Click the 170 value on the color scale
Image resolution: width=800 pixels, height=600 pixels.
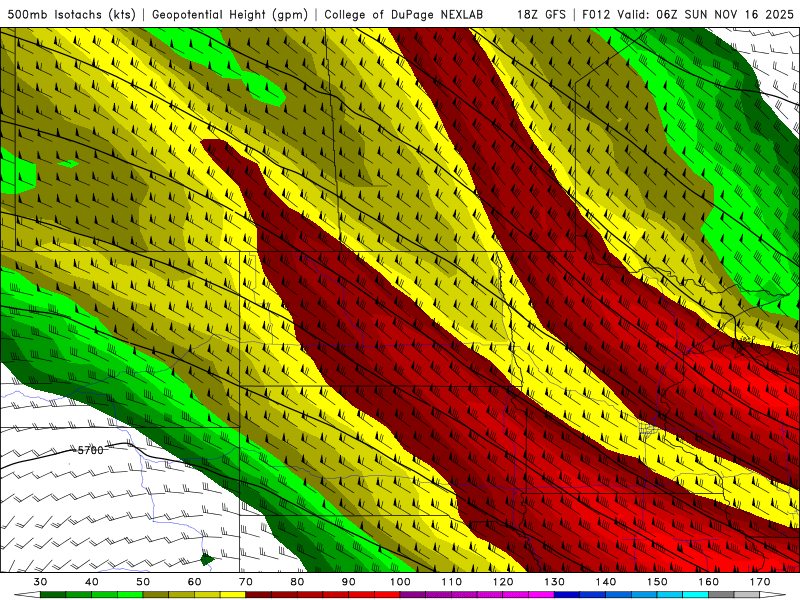point(760,582)
